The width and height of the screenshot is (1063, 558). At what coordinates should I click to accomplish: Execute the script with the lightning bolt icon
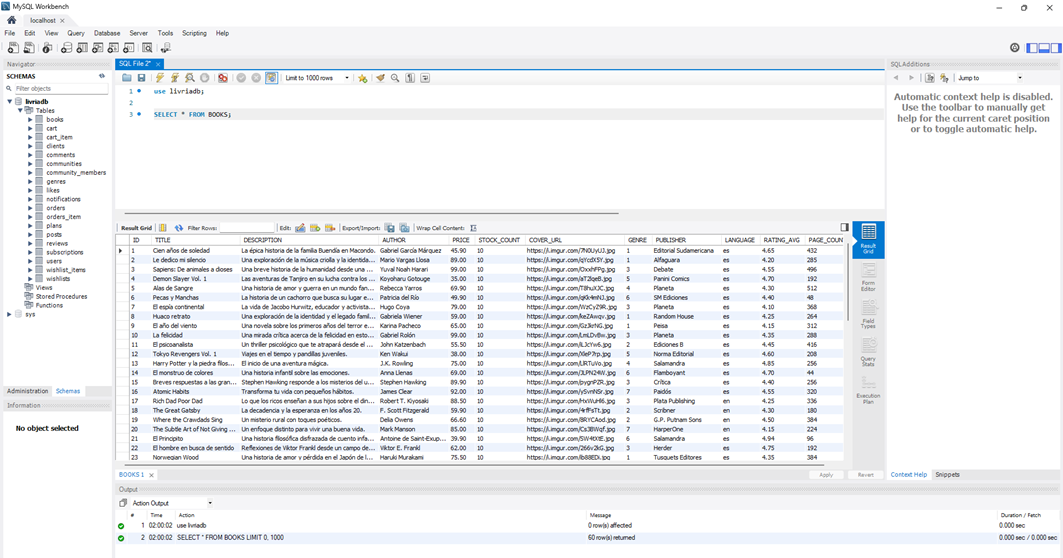[160, 78]
